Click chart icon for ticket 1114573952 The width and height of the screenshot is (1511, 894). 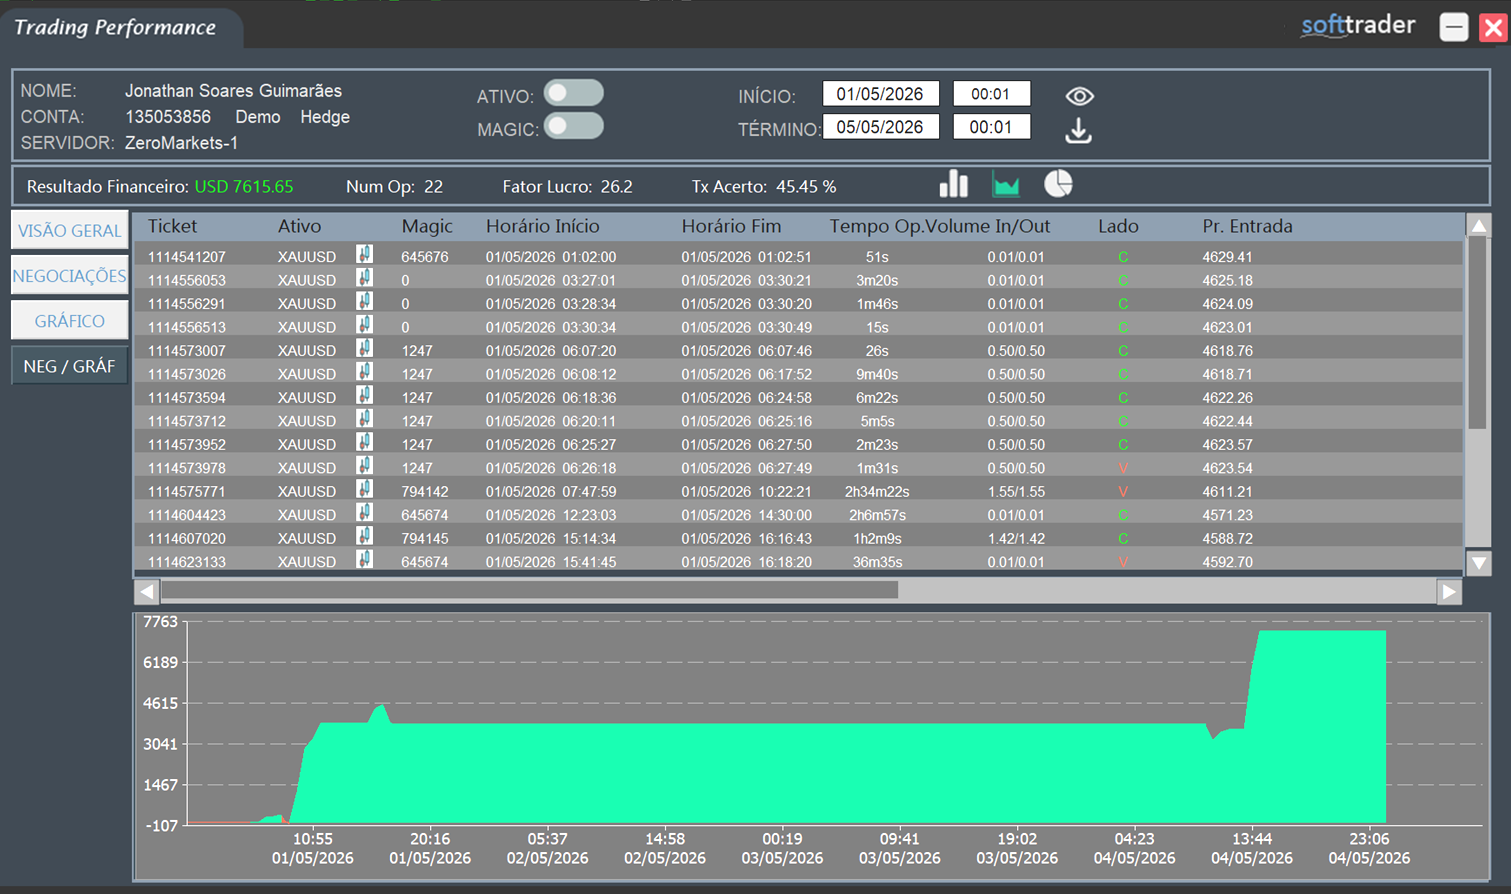point(365,443)
